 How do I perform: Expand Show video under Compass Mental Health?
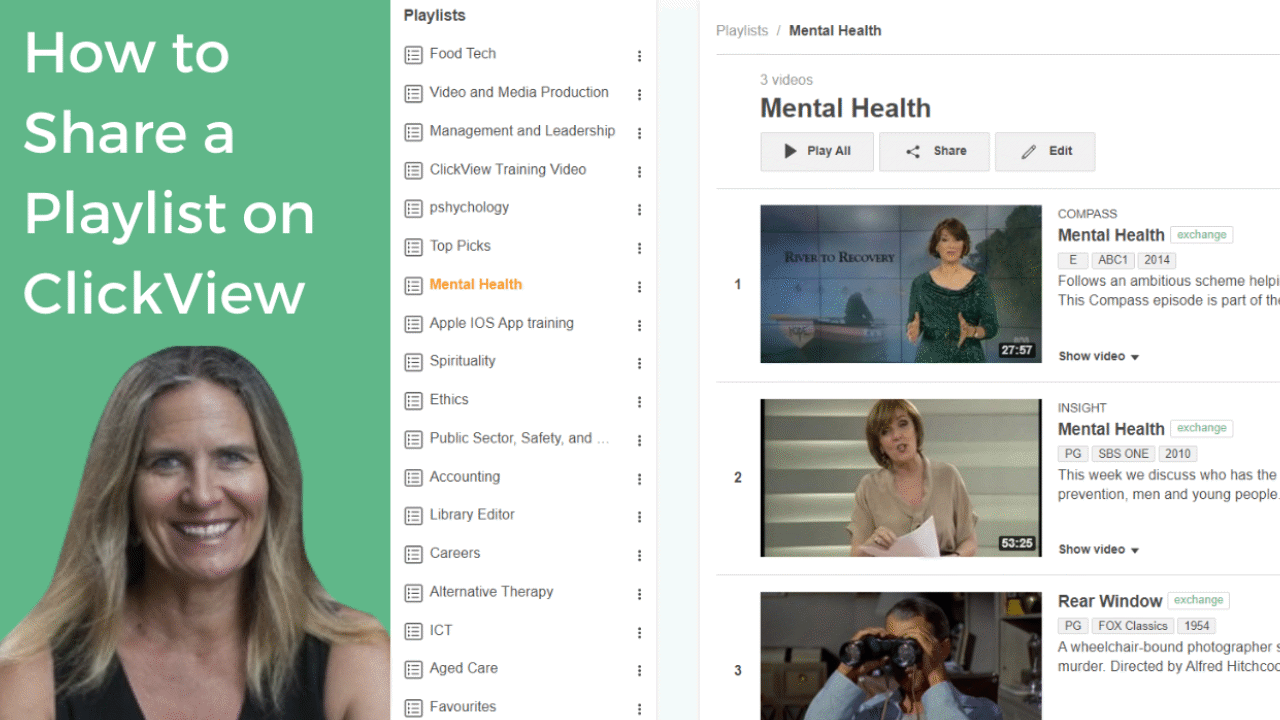click(1099, 356)
